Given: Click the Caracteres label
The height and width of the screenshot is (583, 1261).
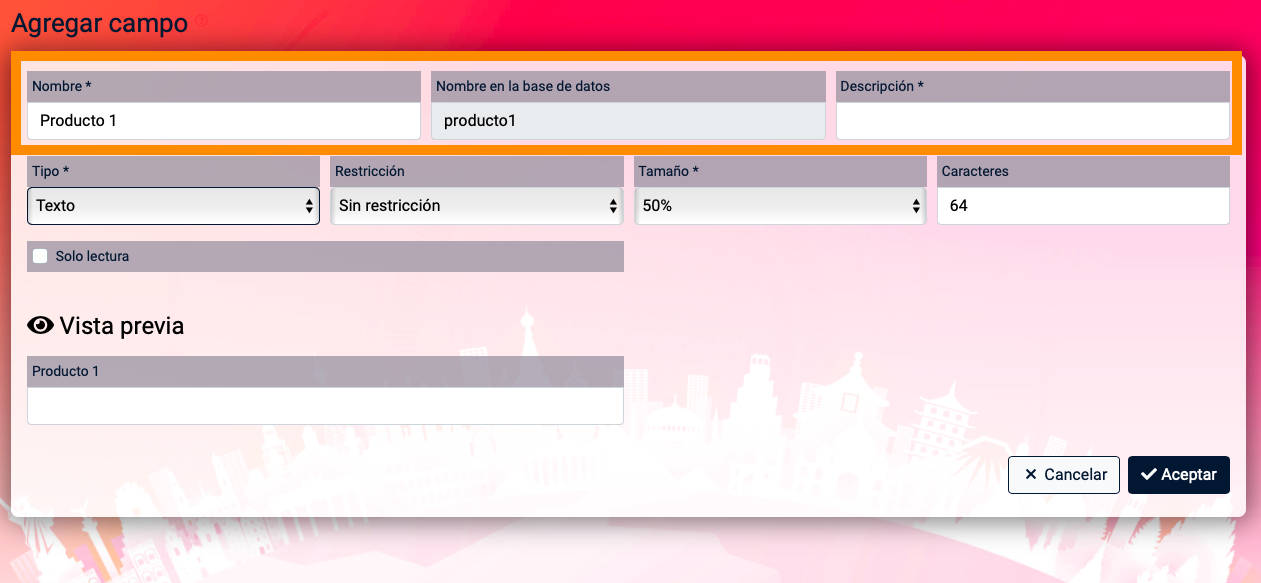Looking at the screenshot, I should coord(975,171).
